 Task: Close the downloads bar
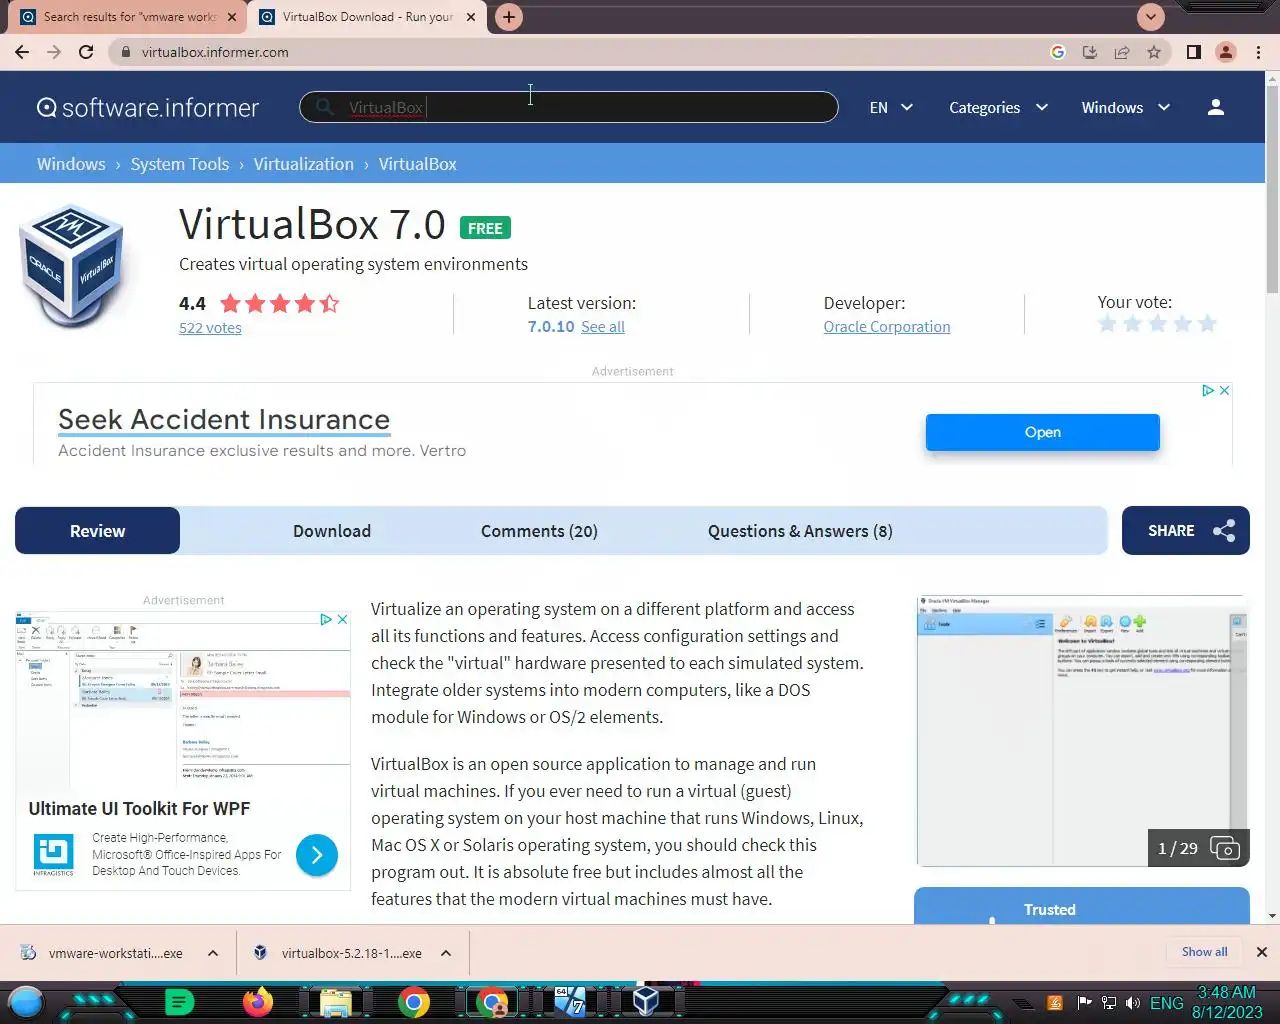(x=1261, y=952)
